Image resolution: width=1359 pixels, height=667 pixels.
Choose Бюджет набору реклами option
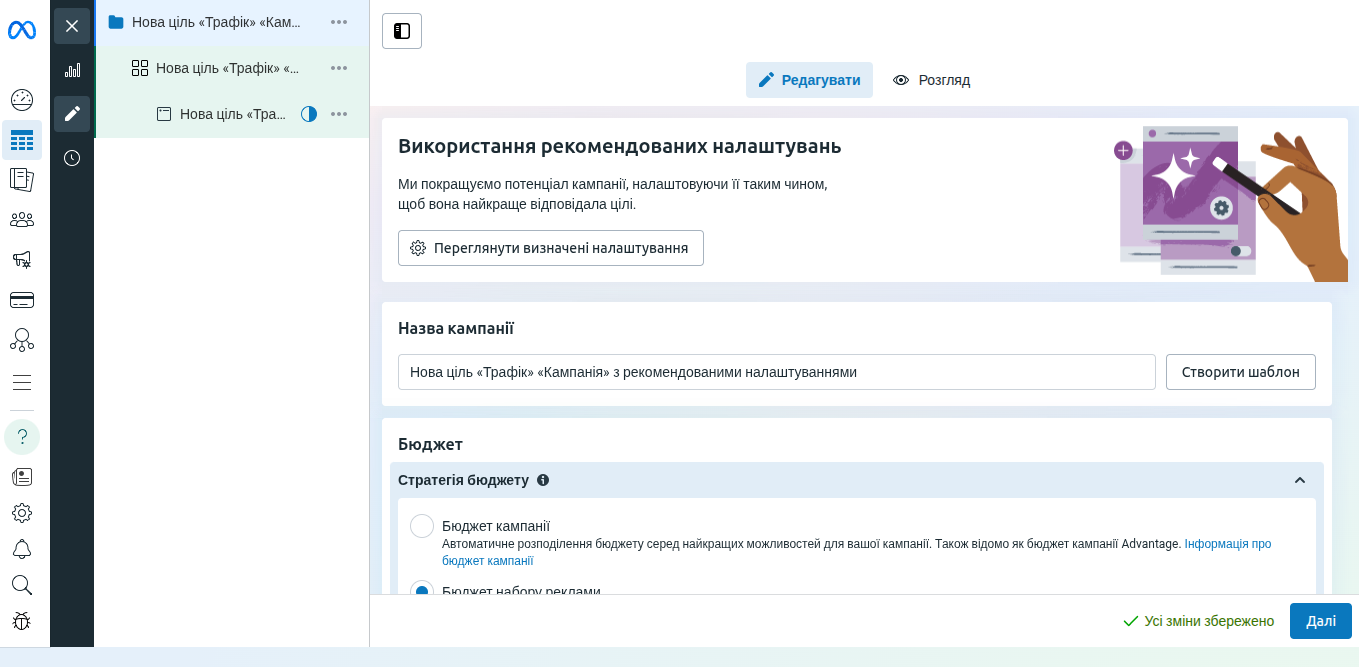[x=422, y=591]
